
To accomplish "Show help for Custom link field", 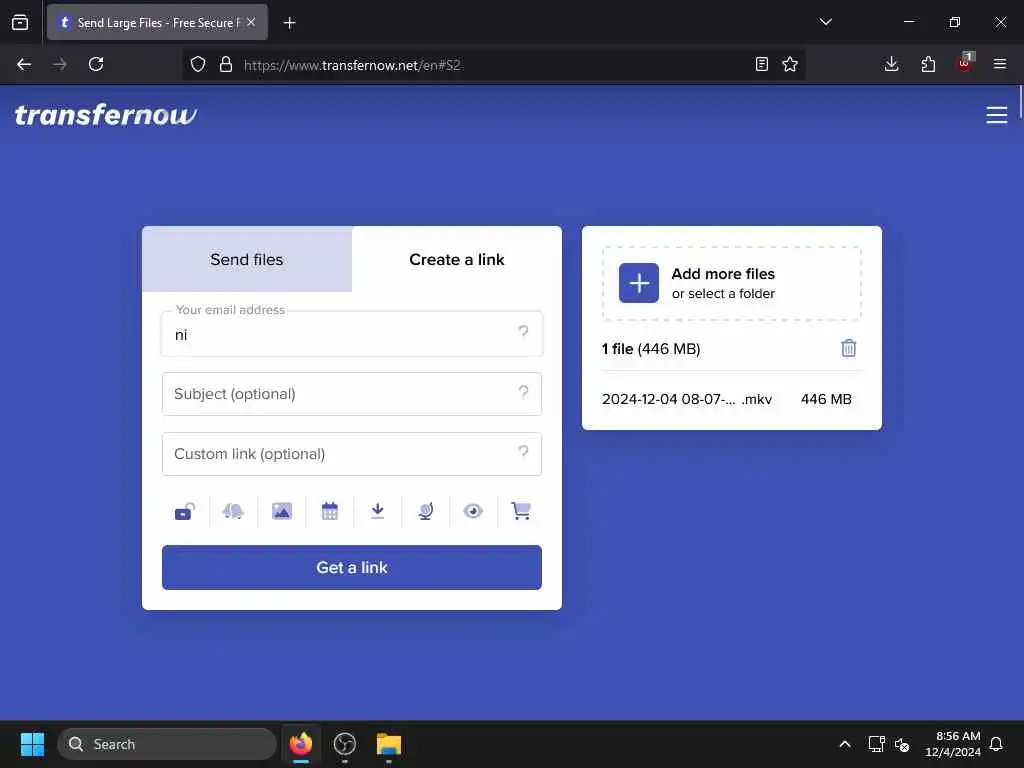I will click(x=523, y=453).
